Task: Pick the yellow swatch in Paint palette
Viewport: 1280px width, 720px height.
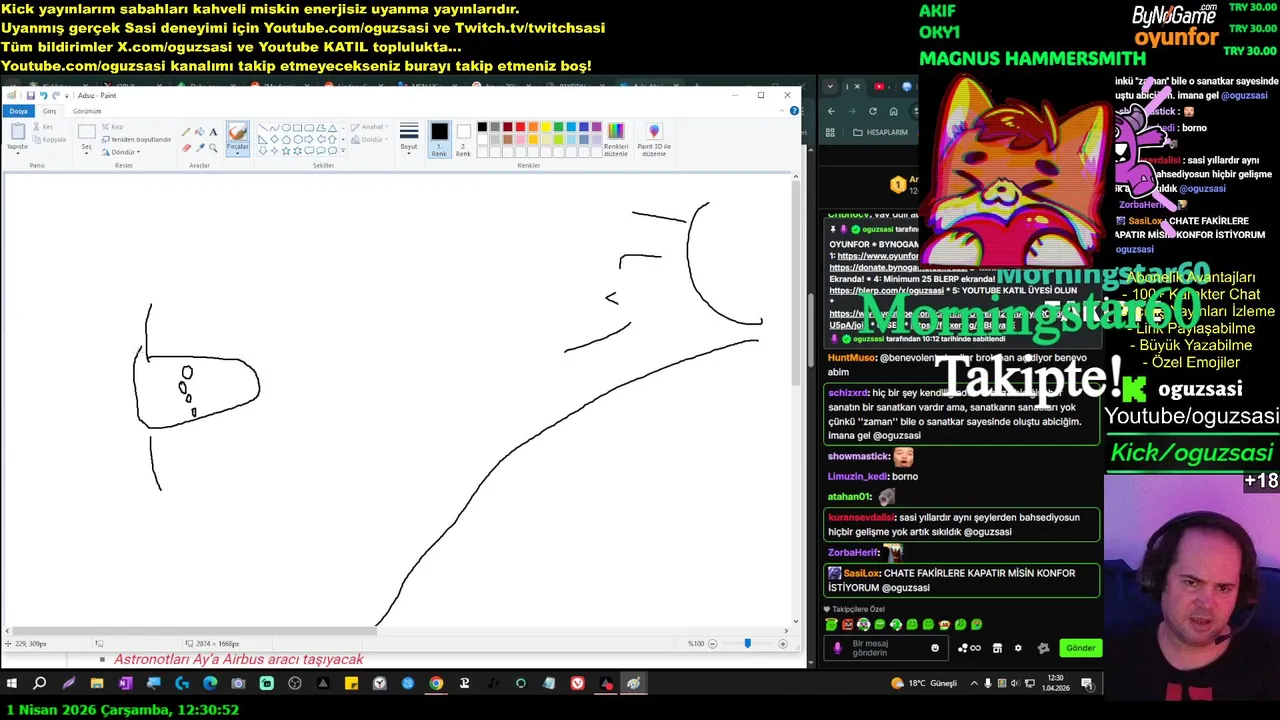Action: [x=546, y=127]
